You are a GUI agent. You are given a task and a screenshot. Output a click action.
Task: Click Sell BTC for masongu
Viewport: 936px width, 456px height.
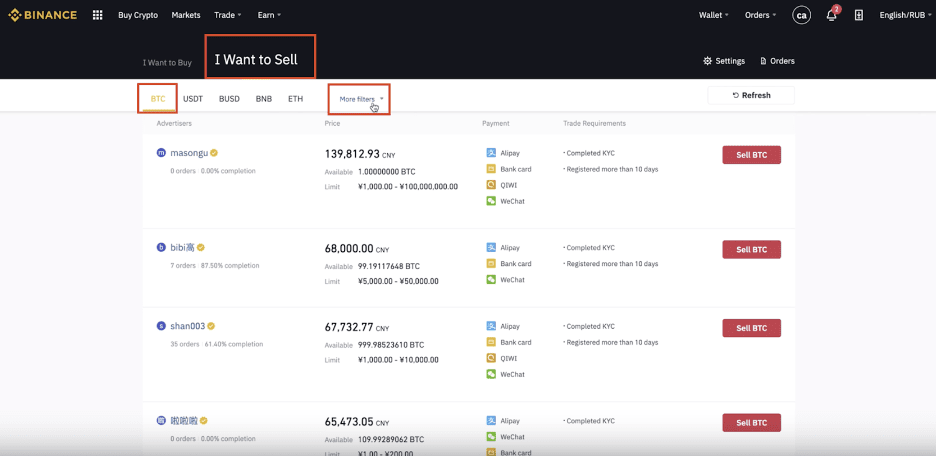tap(752, 155)
